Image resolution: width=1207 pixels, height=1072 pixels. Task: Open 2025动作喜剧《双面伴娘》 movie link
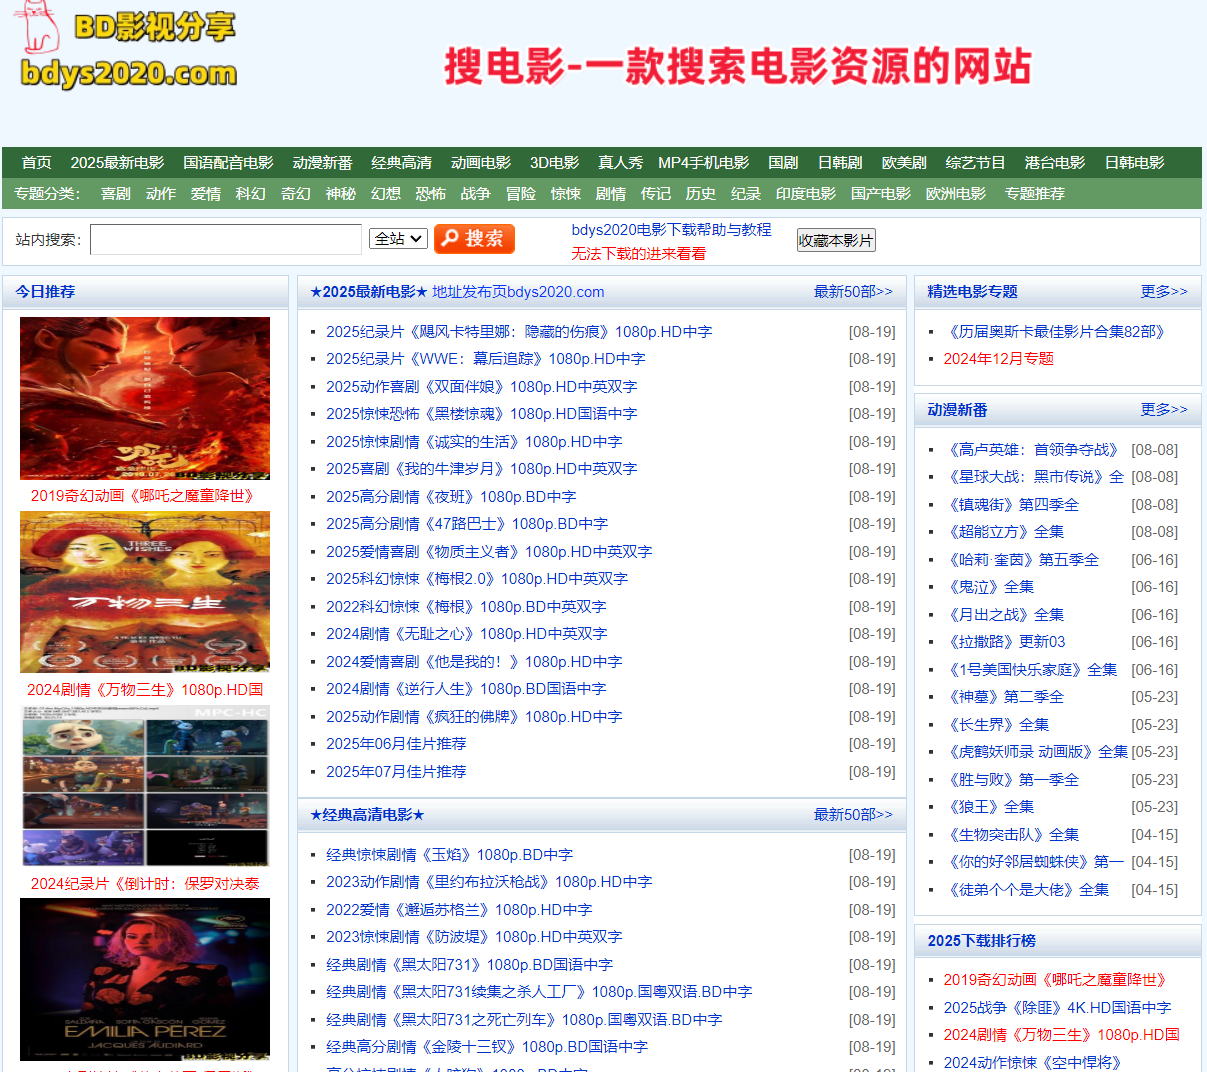(481, 387)
